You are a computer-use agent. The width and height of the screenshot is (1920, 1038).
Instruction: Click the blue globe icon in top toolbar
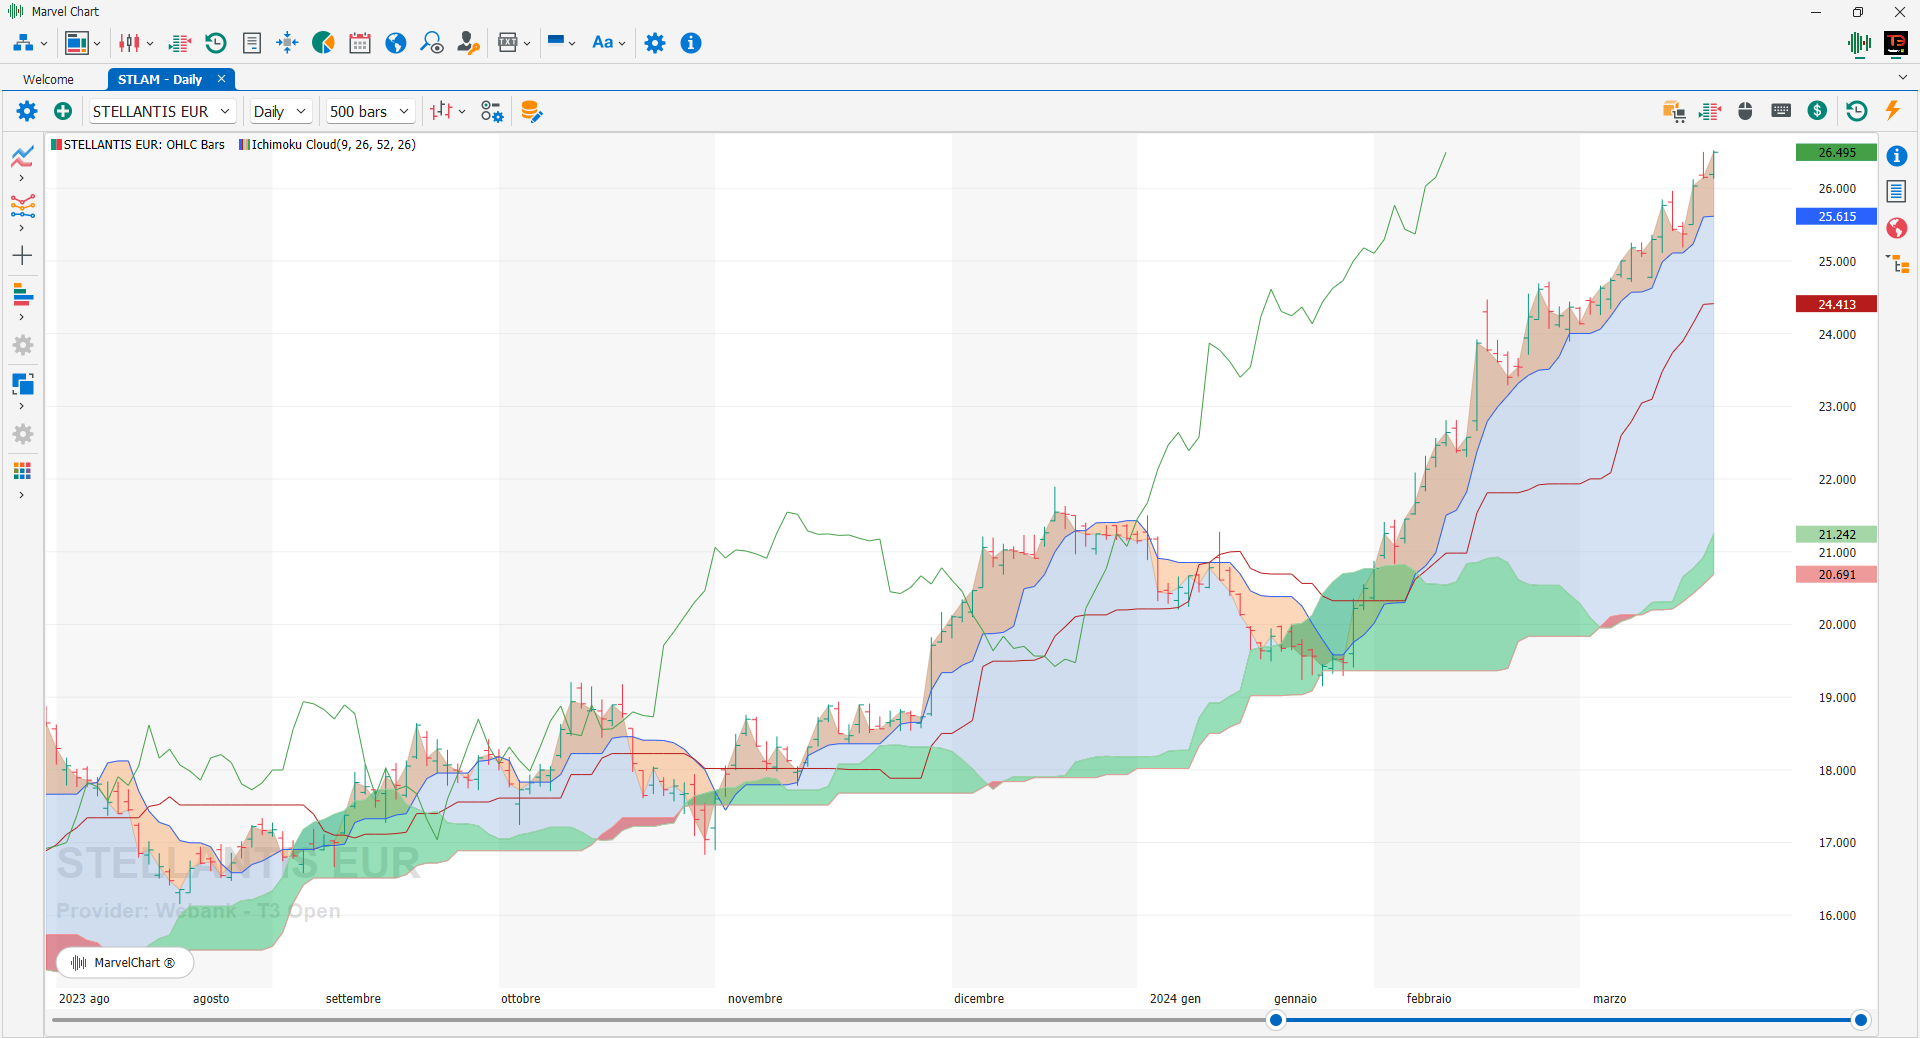[396, 43]
